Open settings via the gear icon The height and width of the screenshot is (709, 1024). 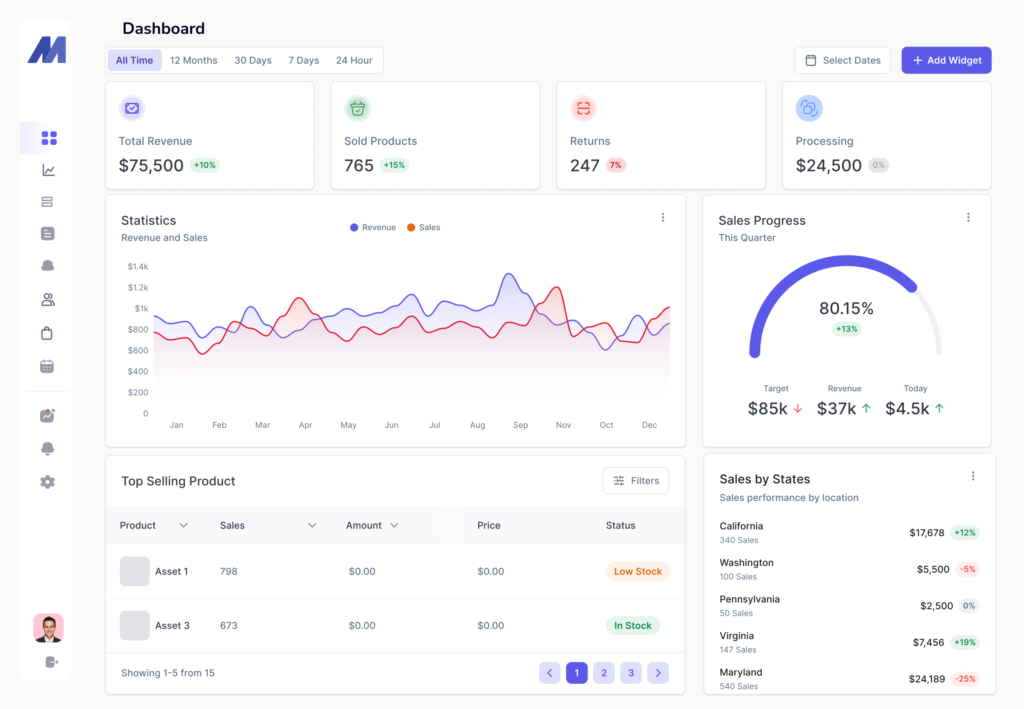pos(47,482)
